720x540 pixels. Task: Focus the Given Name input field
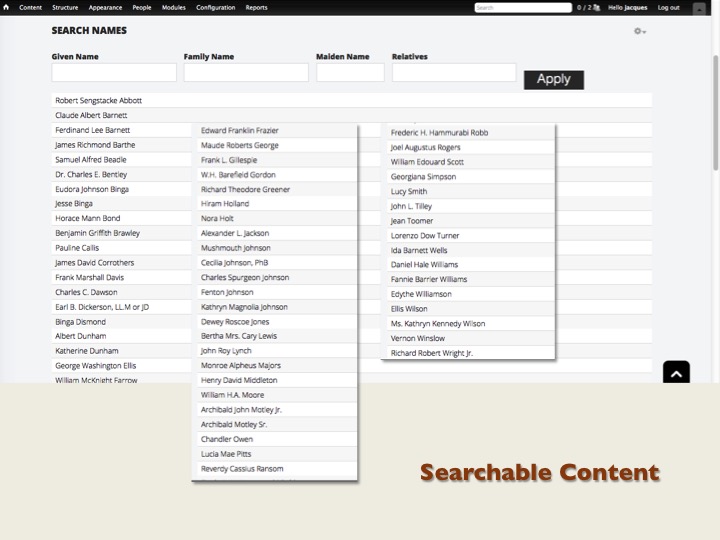114,73
